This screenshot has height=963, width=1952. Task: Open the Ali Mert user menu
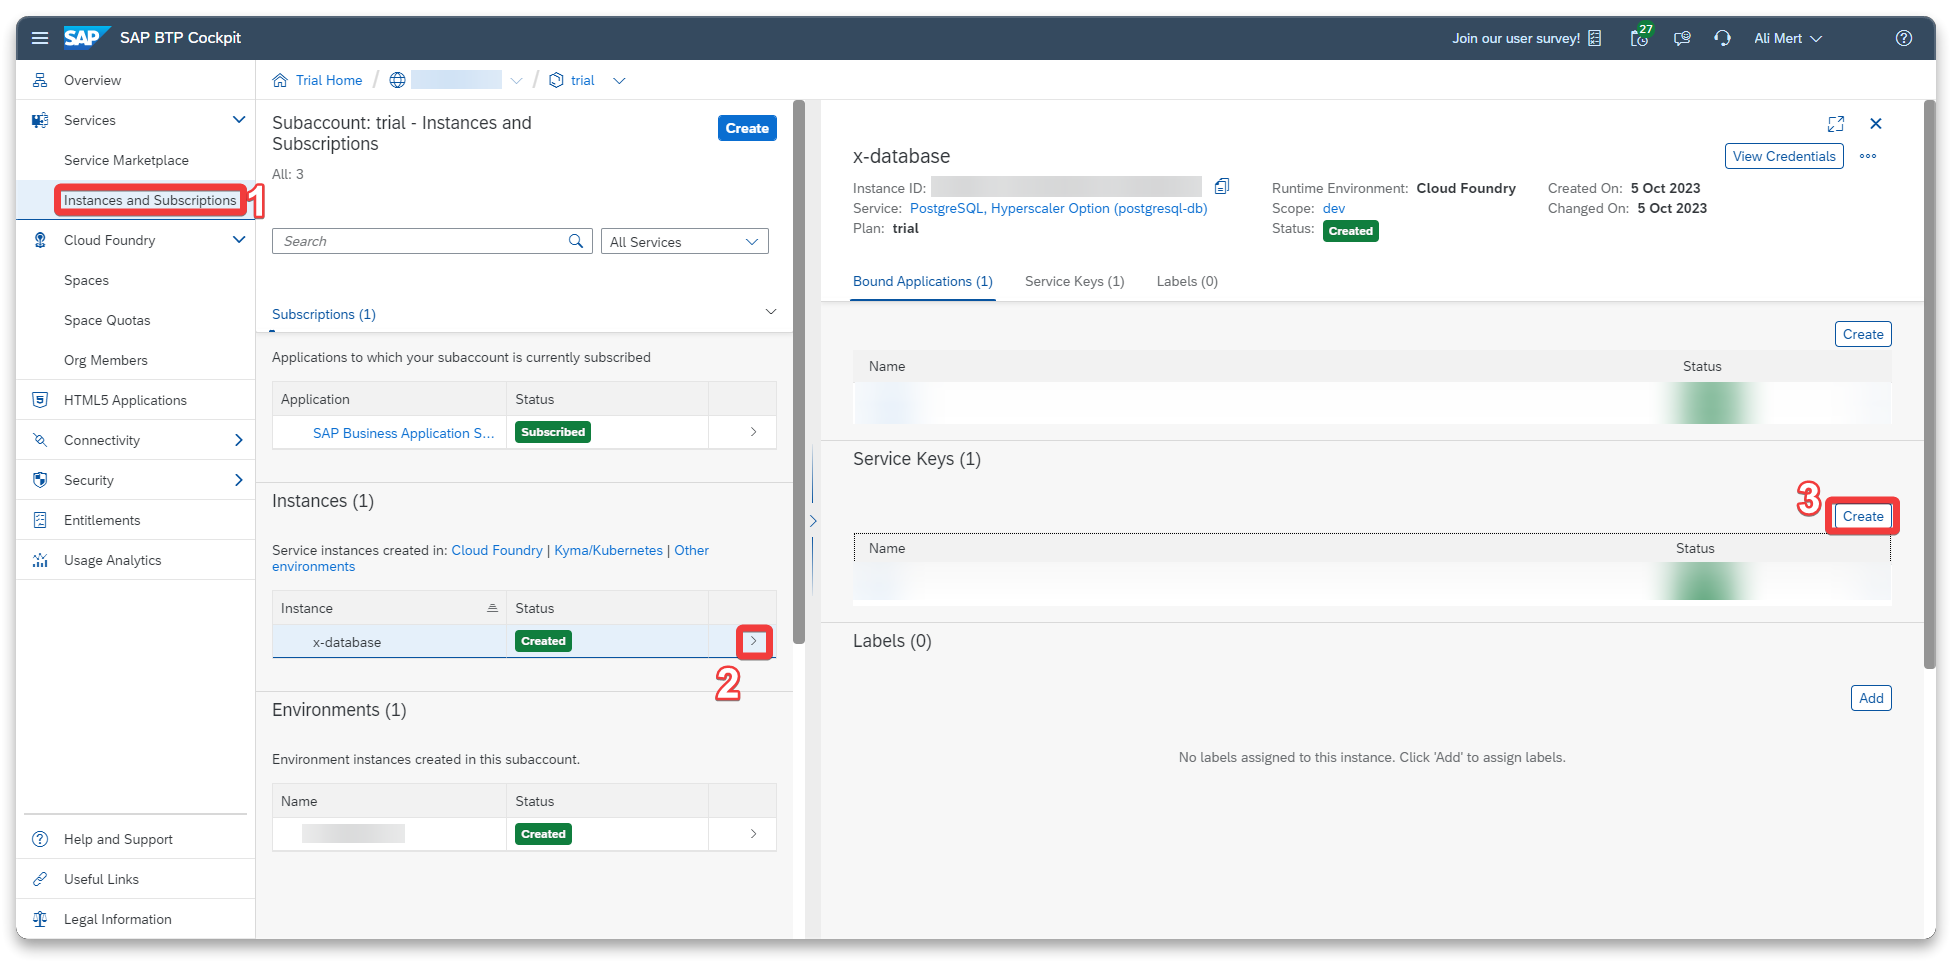click(1788, 38)
